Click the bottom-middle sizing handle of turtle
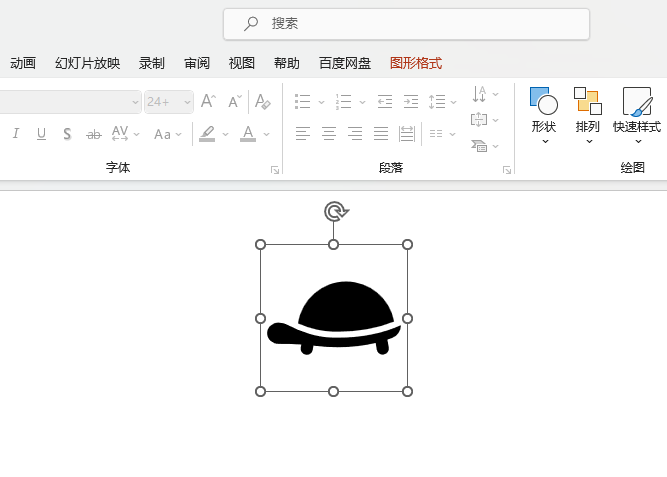The height and width of the screenshot is (477, 667). 334,391
